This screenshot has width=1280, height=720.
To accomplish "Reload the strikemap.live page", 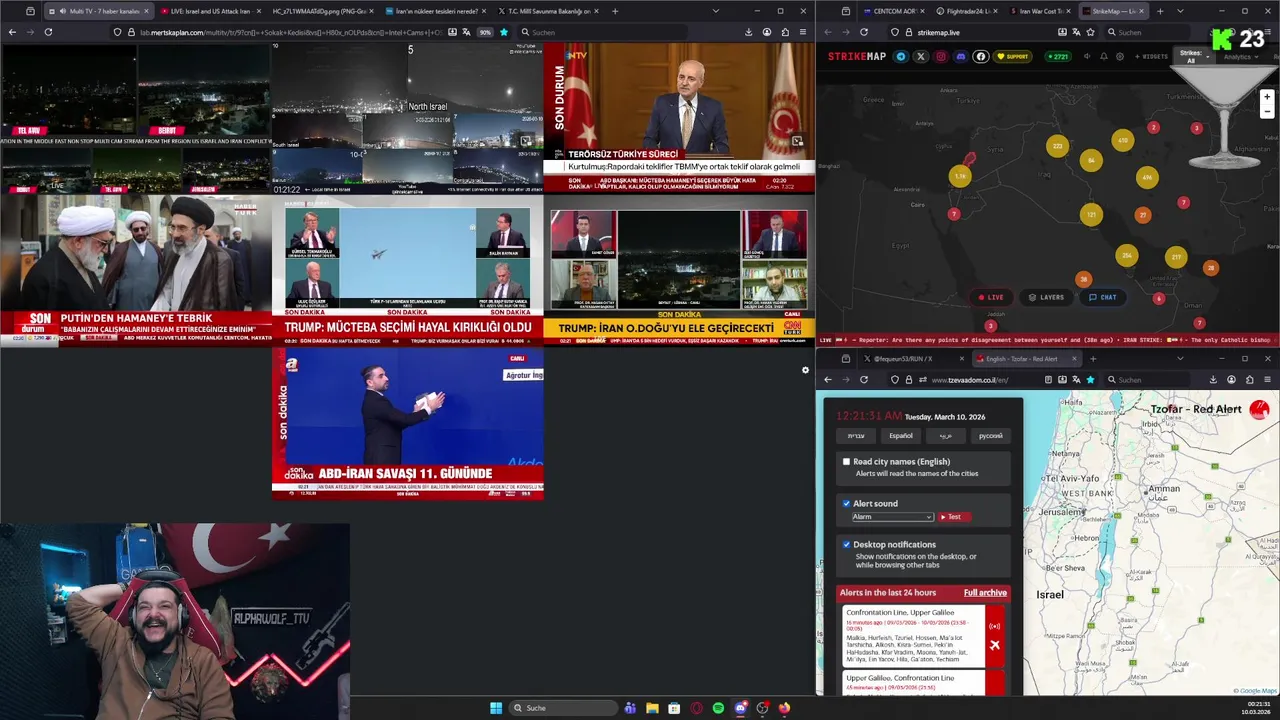I will point(864,32).
